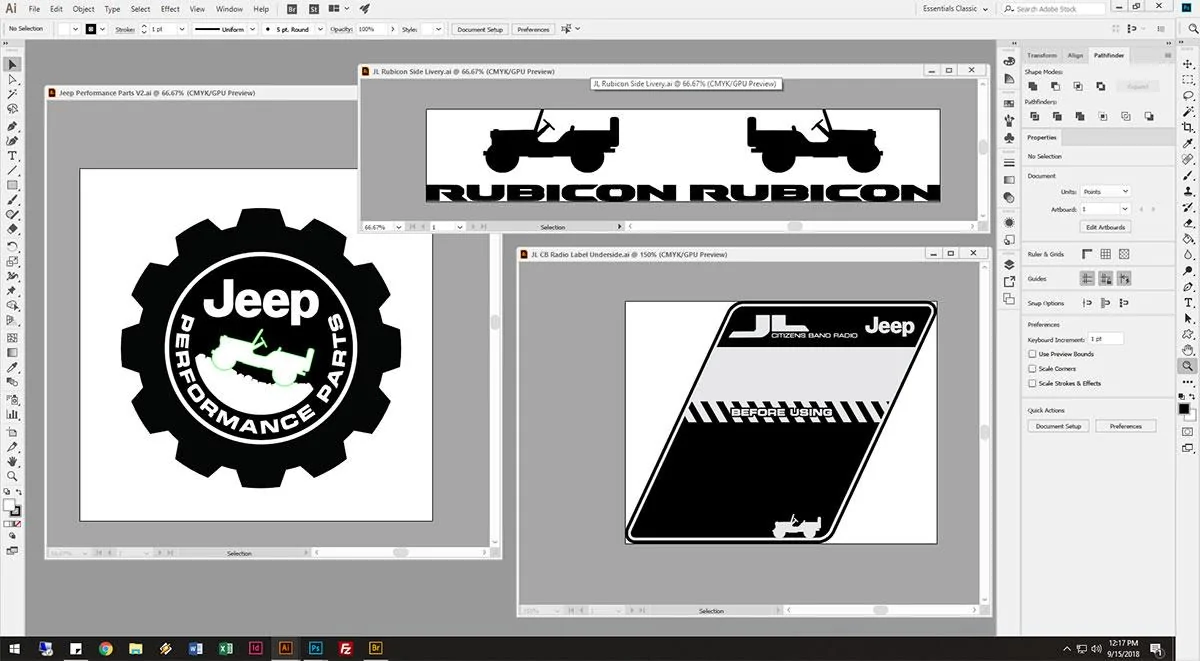
Task: Select the Selection tool in left toolbar
Action: pos(12,64)
